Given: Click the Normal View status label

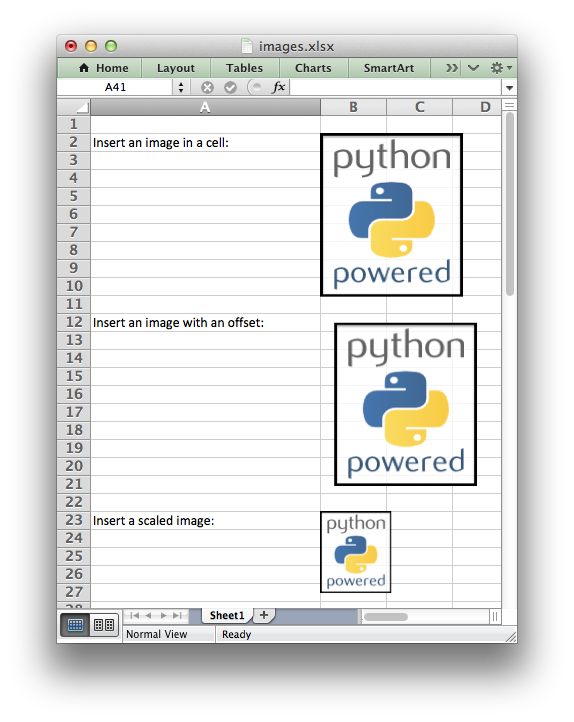Looking at the screenshot, I should click(157, 635).
